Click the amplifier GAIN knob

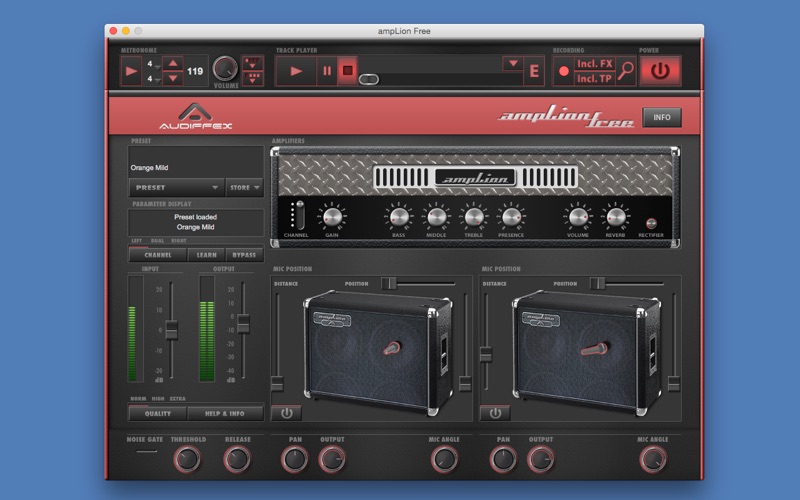332,216
